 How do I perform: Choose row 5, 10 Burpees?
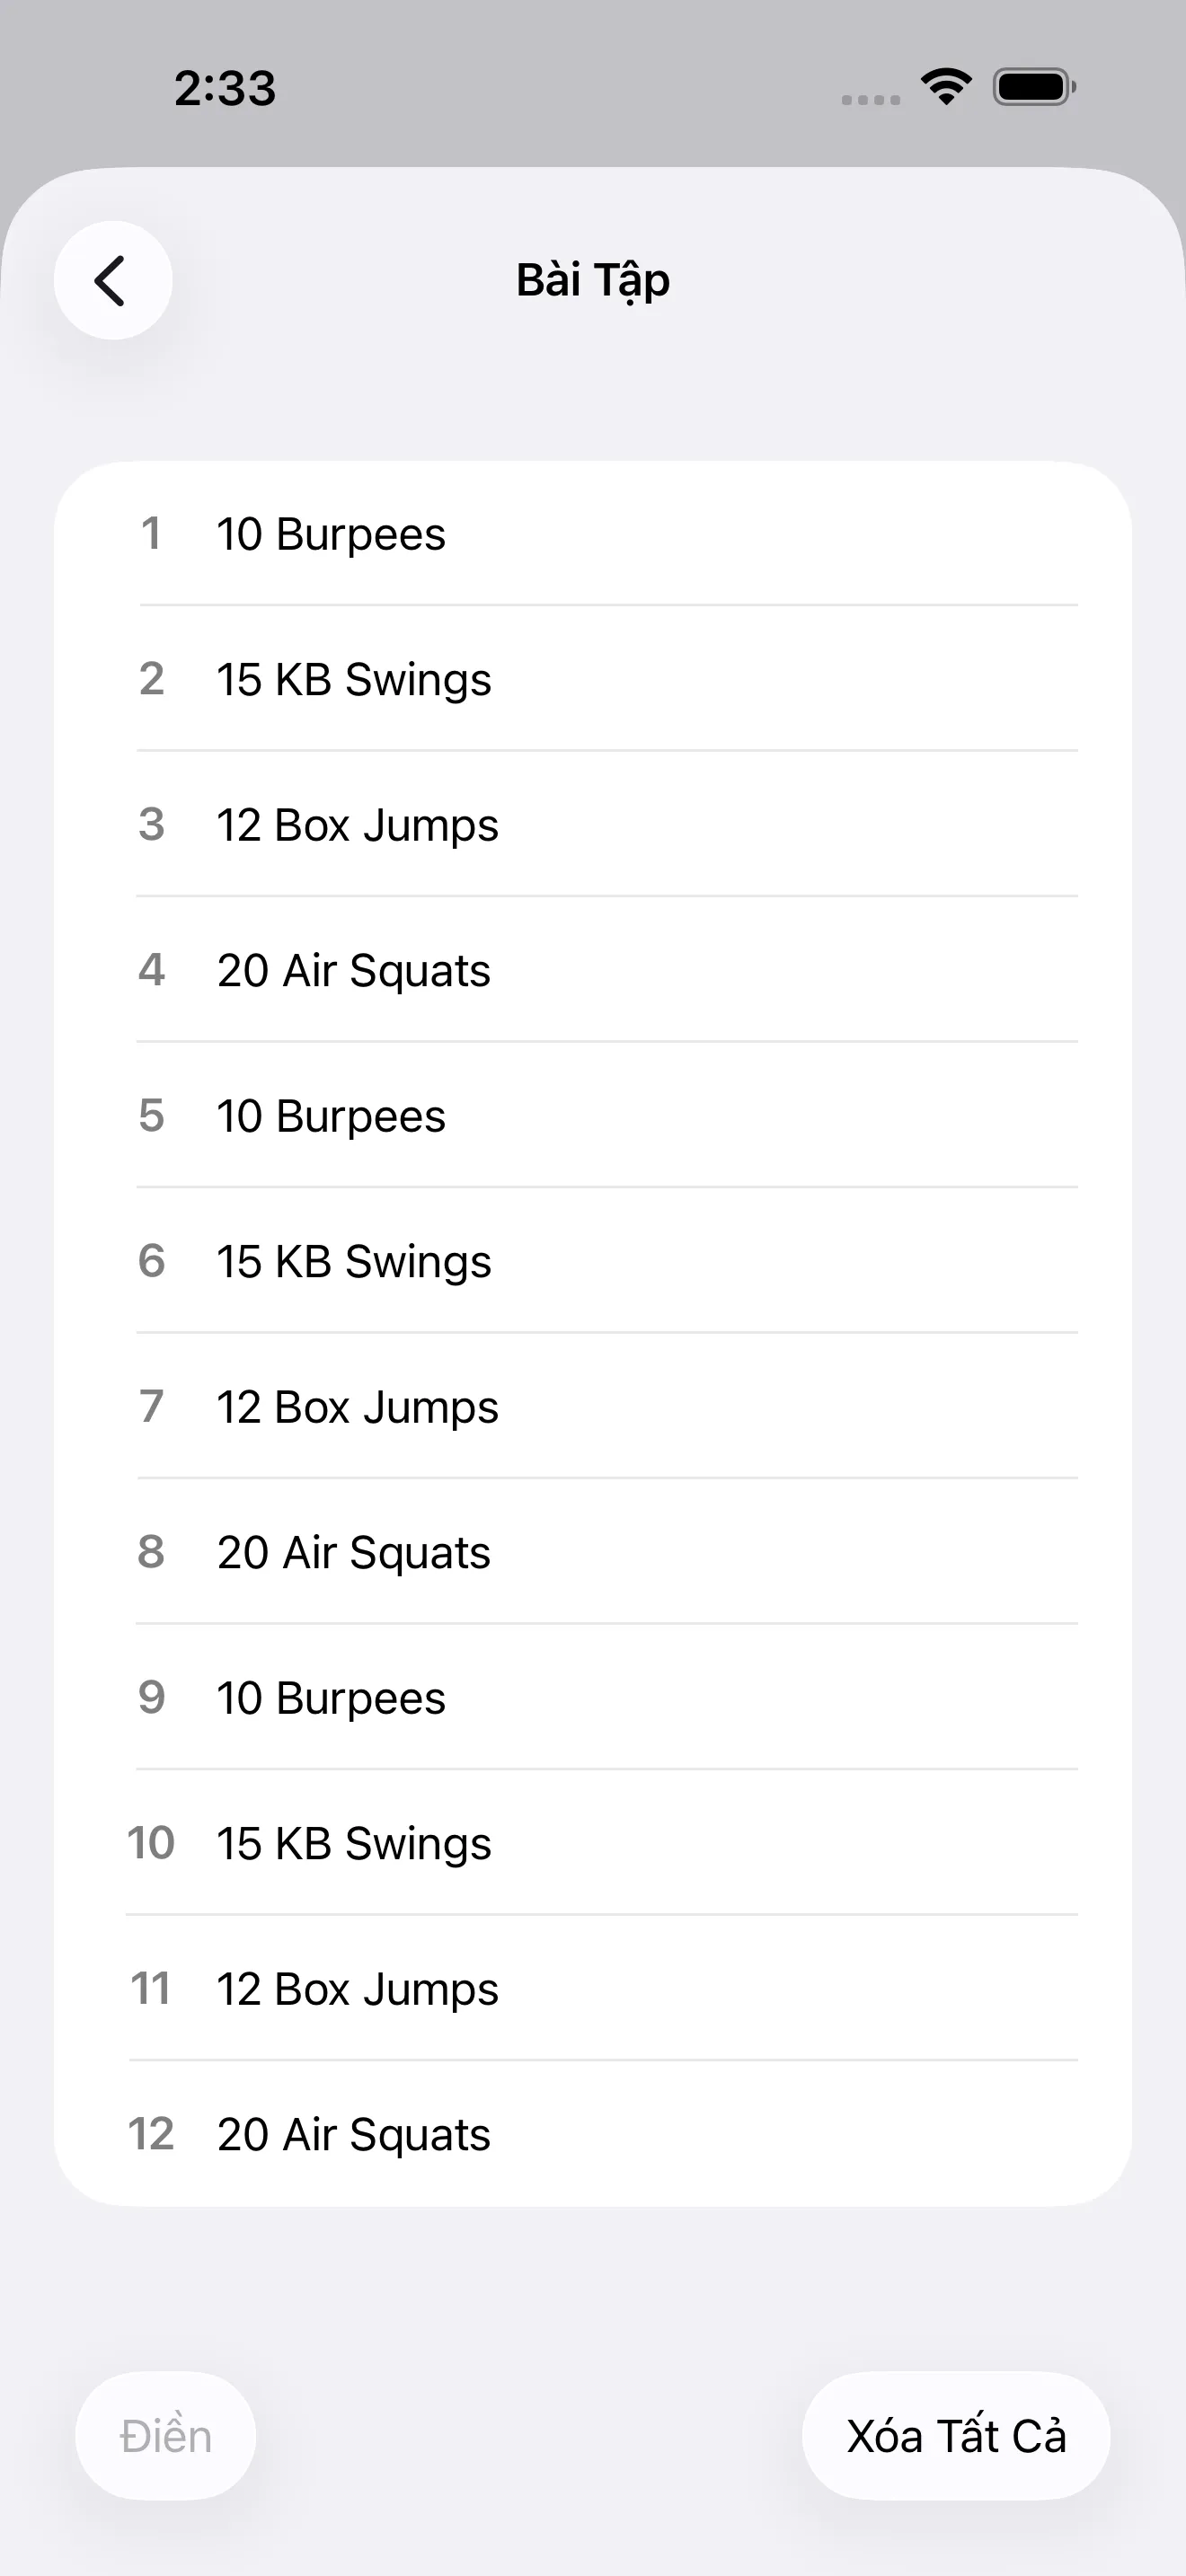592,1116
